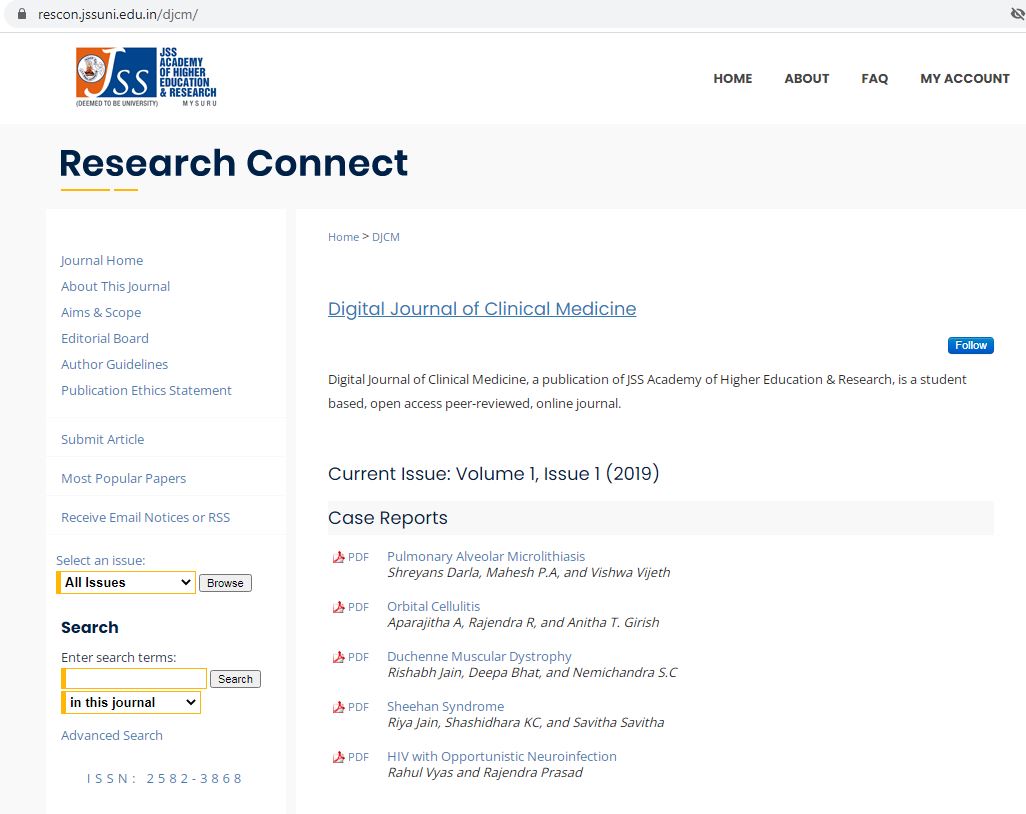This screenshot has height=814, width=1026.
Task: Click author line 'Rishabh Jain, Deepa Bhat, and Nemichandra S.C'
Action: click(x=533, y=673)
